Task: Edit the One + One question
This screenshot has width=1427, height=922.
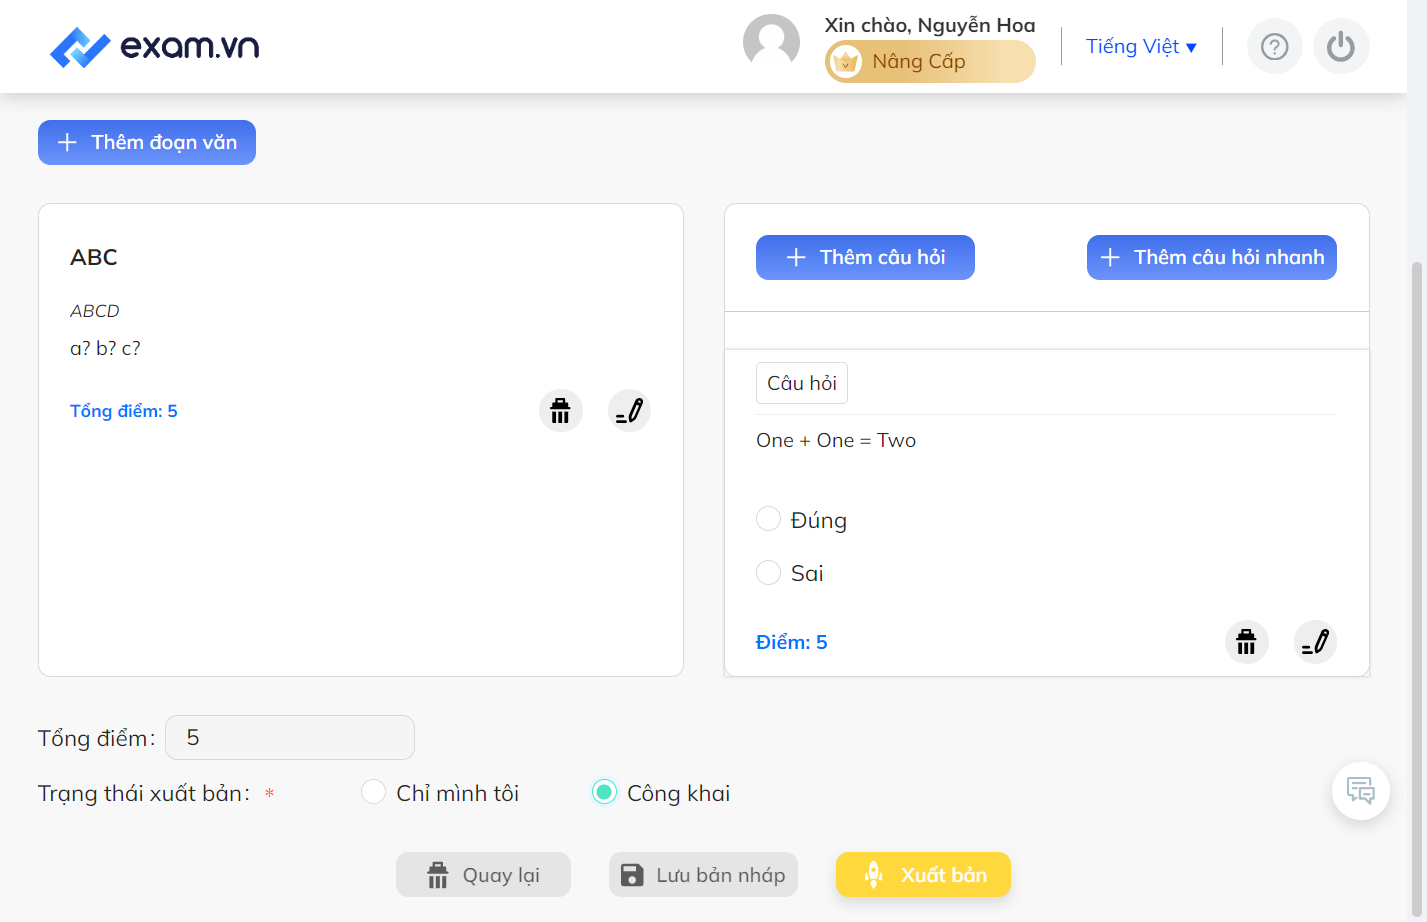Action: click(x=1315, y=641)
